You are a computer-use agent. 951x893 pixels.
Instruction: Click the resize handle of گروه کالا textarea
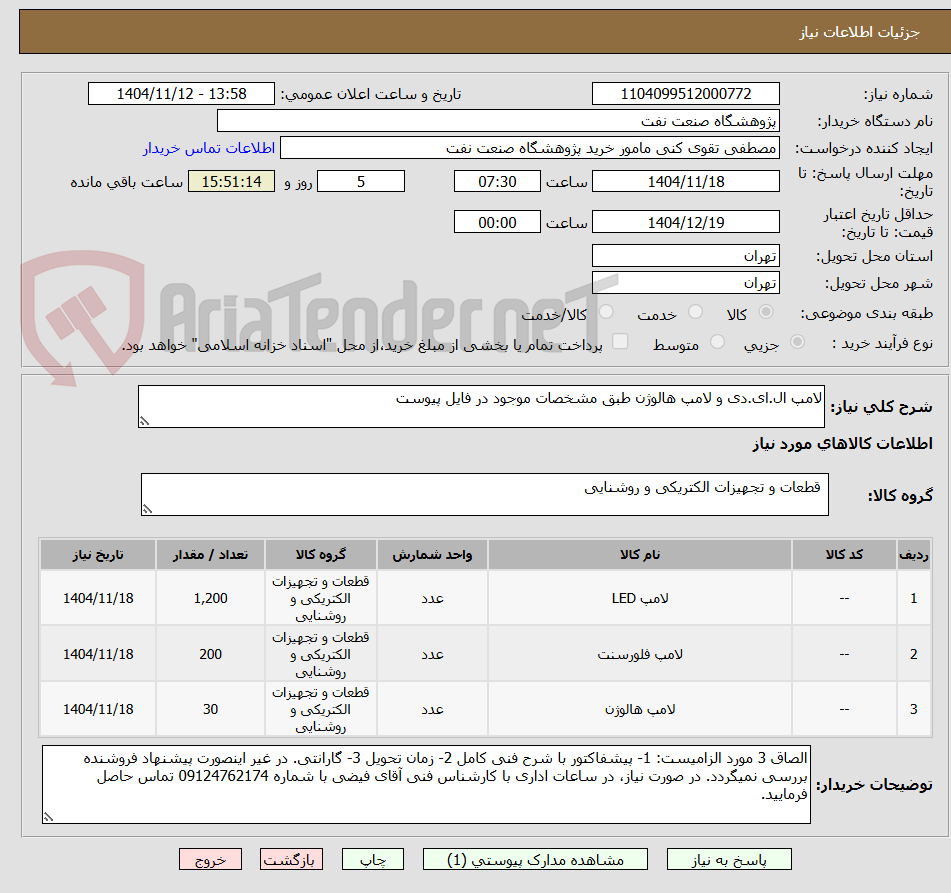(147, 510)
